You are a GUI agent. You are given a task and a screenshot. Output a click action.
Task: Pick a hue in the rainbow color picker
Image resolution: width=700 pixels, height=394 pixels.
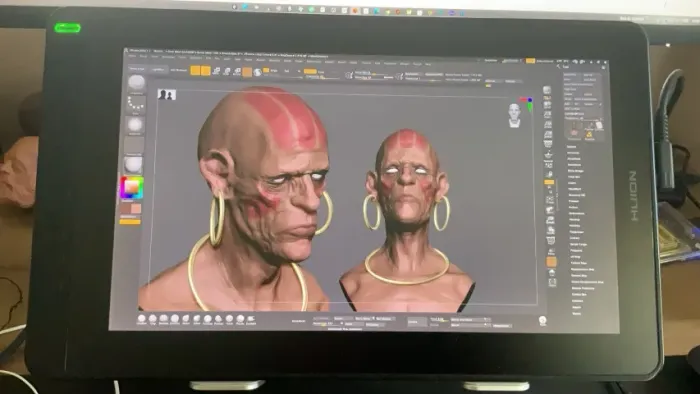click(x=131, y=187)
